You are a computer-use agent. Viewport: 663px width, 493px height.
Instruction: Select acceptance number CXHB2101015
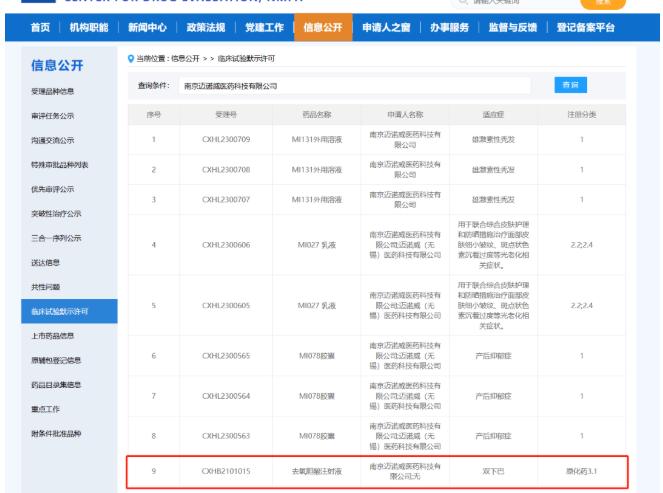(226, 471)
